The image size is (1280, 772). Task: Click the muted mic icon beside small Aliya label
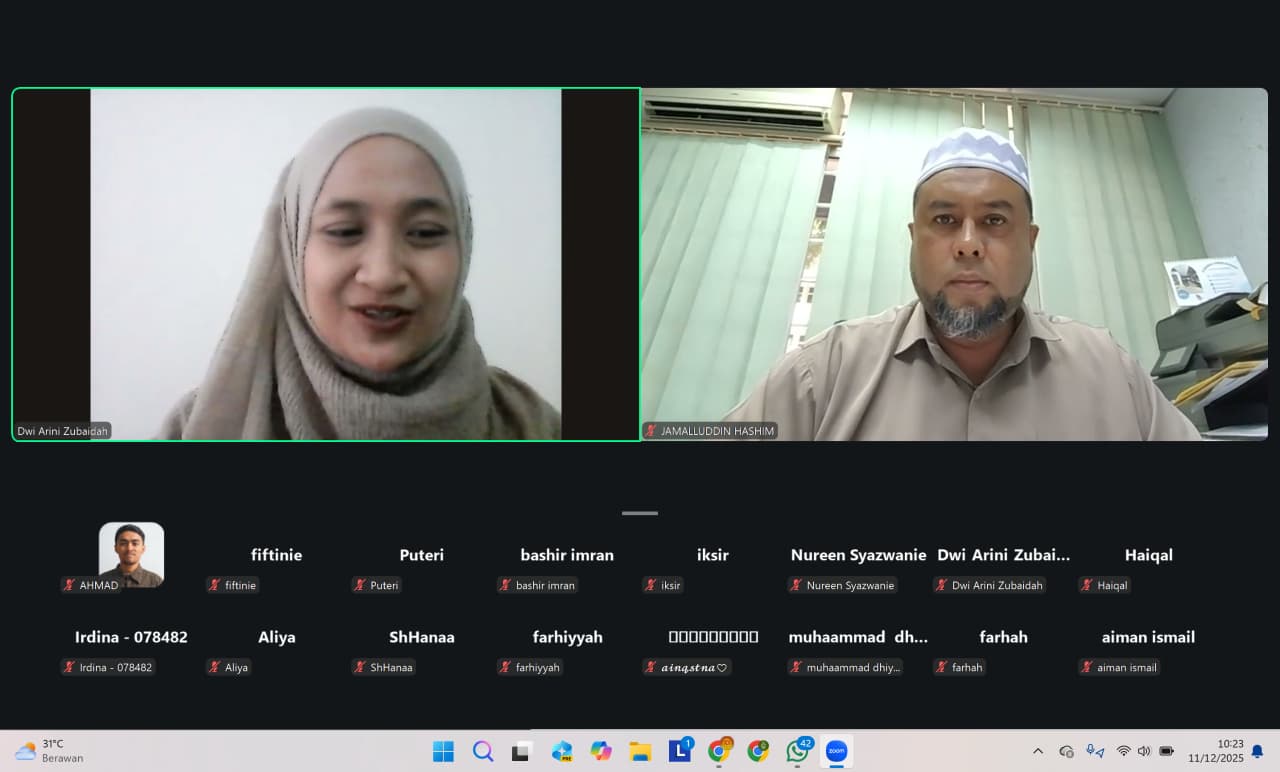(215, 667)
